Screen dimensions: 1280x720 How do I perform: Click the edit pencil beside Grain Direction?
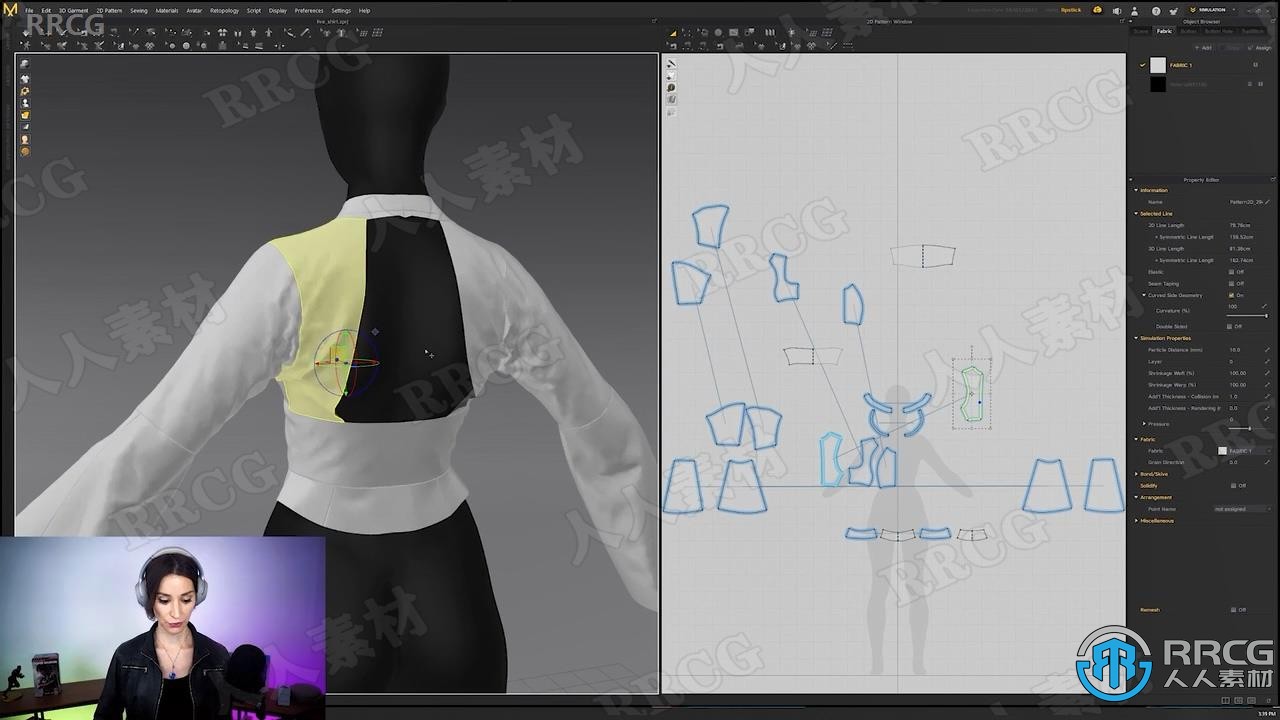(1267, 462)
